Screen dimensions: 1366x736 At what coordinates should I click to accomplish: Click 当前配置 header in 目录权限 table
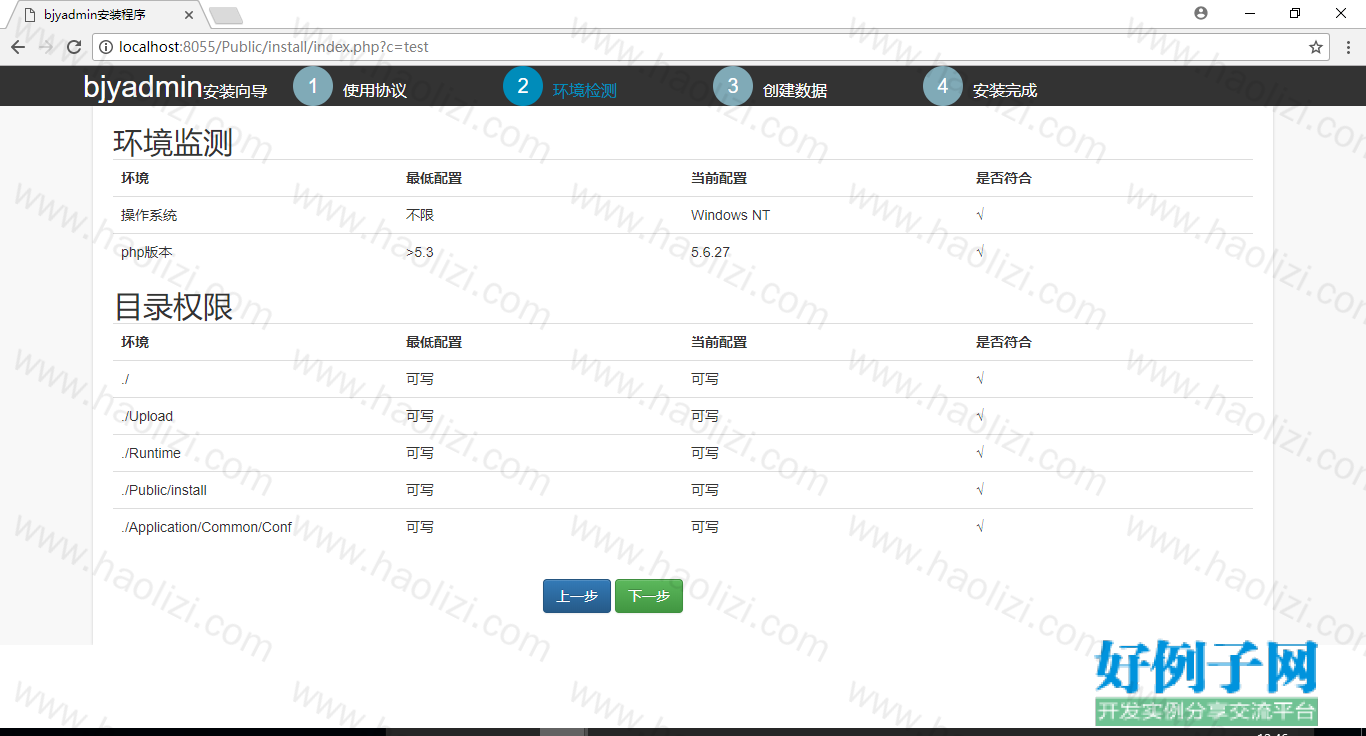pyautogui.click(x=719, y=342)
